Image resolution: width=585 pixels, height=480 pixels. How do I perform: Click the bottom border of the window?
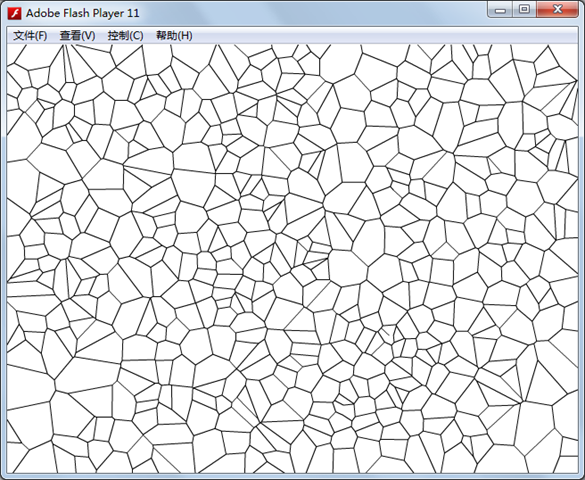coord(292,476)
